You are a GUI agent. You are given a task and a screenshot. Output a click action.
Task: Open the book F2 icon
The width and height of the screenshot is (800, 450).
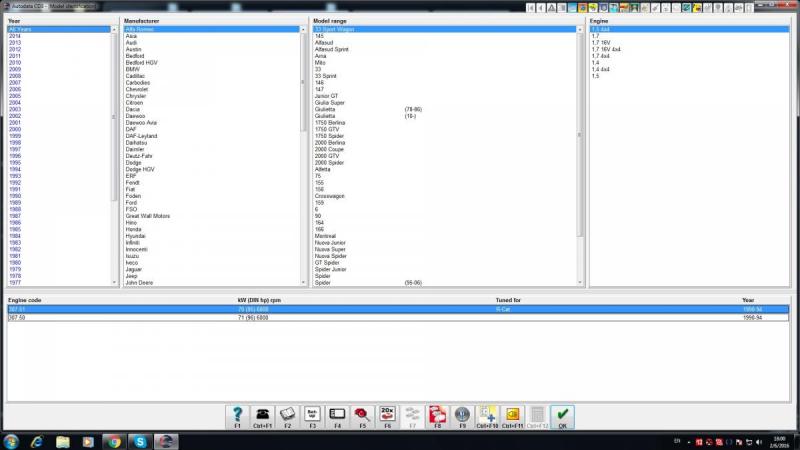click(x=287, y=417)
